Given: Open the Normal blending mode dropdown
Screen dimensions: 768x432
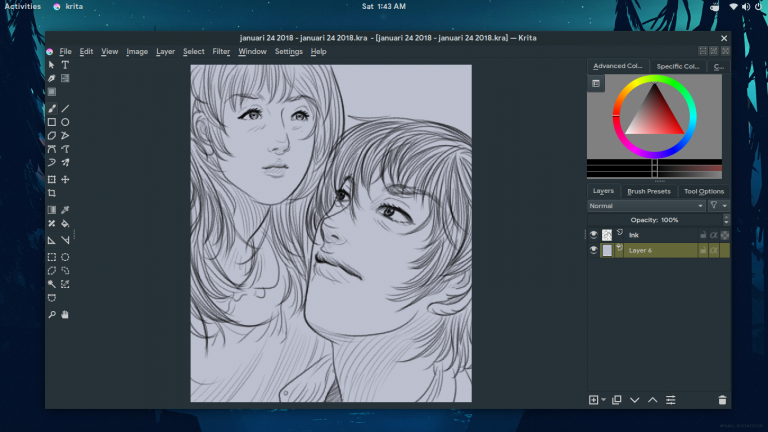Looking at the screenshot, I should [x=646, y=206].
